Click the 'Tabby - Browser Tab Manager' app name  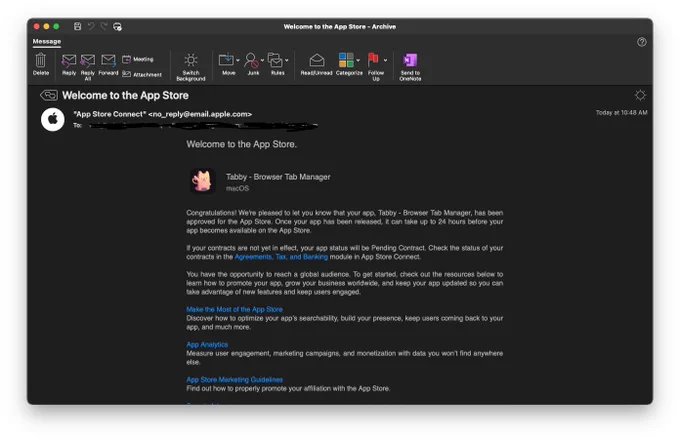[x=278, y=177]
